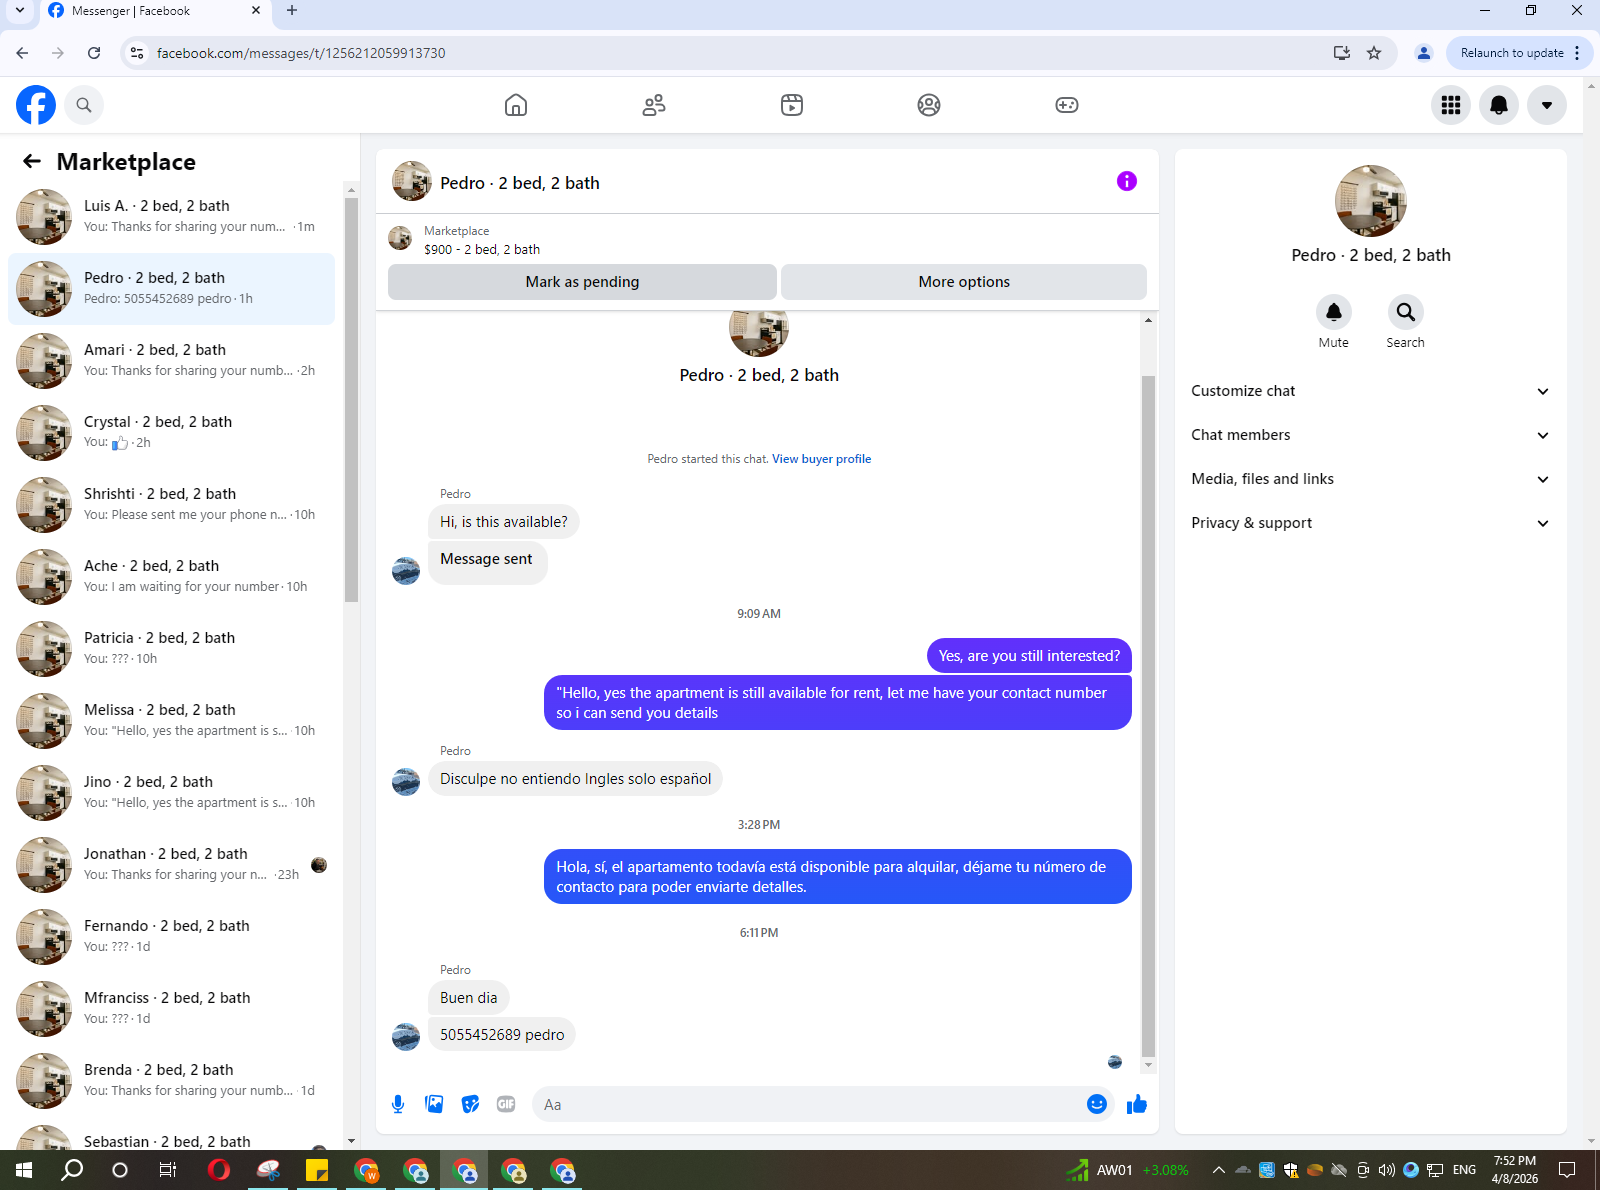Viewport: 1600px width, 1190px height.
Task: Click back arrow beside Marketplace heading
Action: click(x=32, y=161)
